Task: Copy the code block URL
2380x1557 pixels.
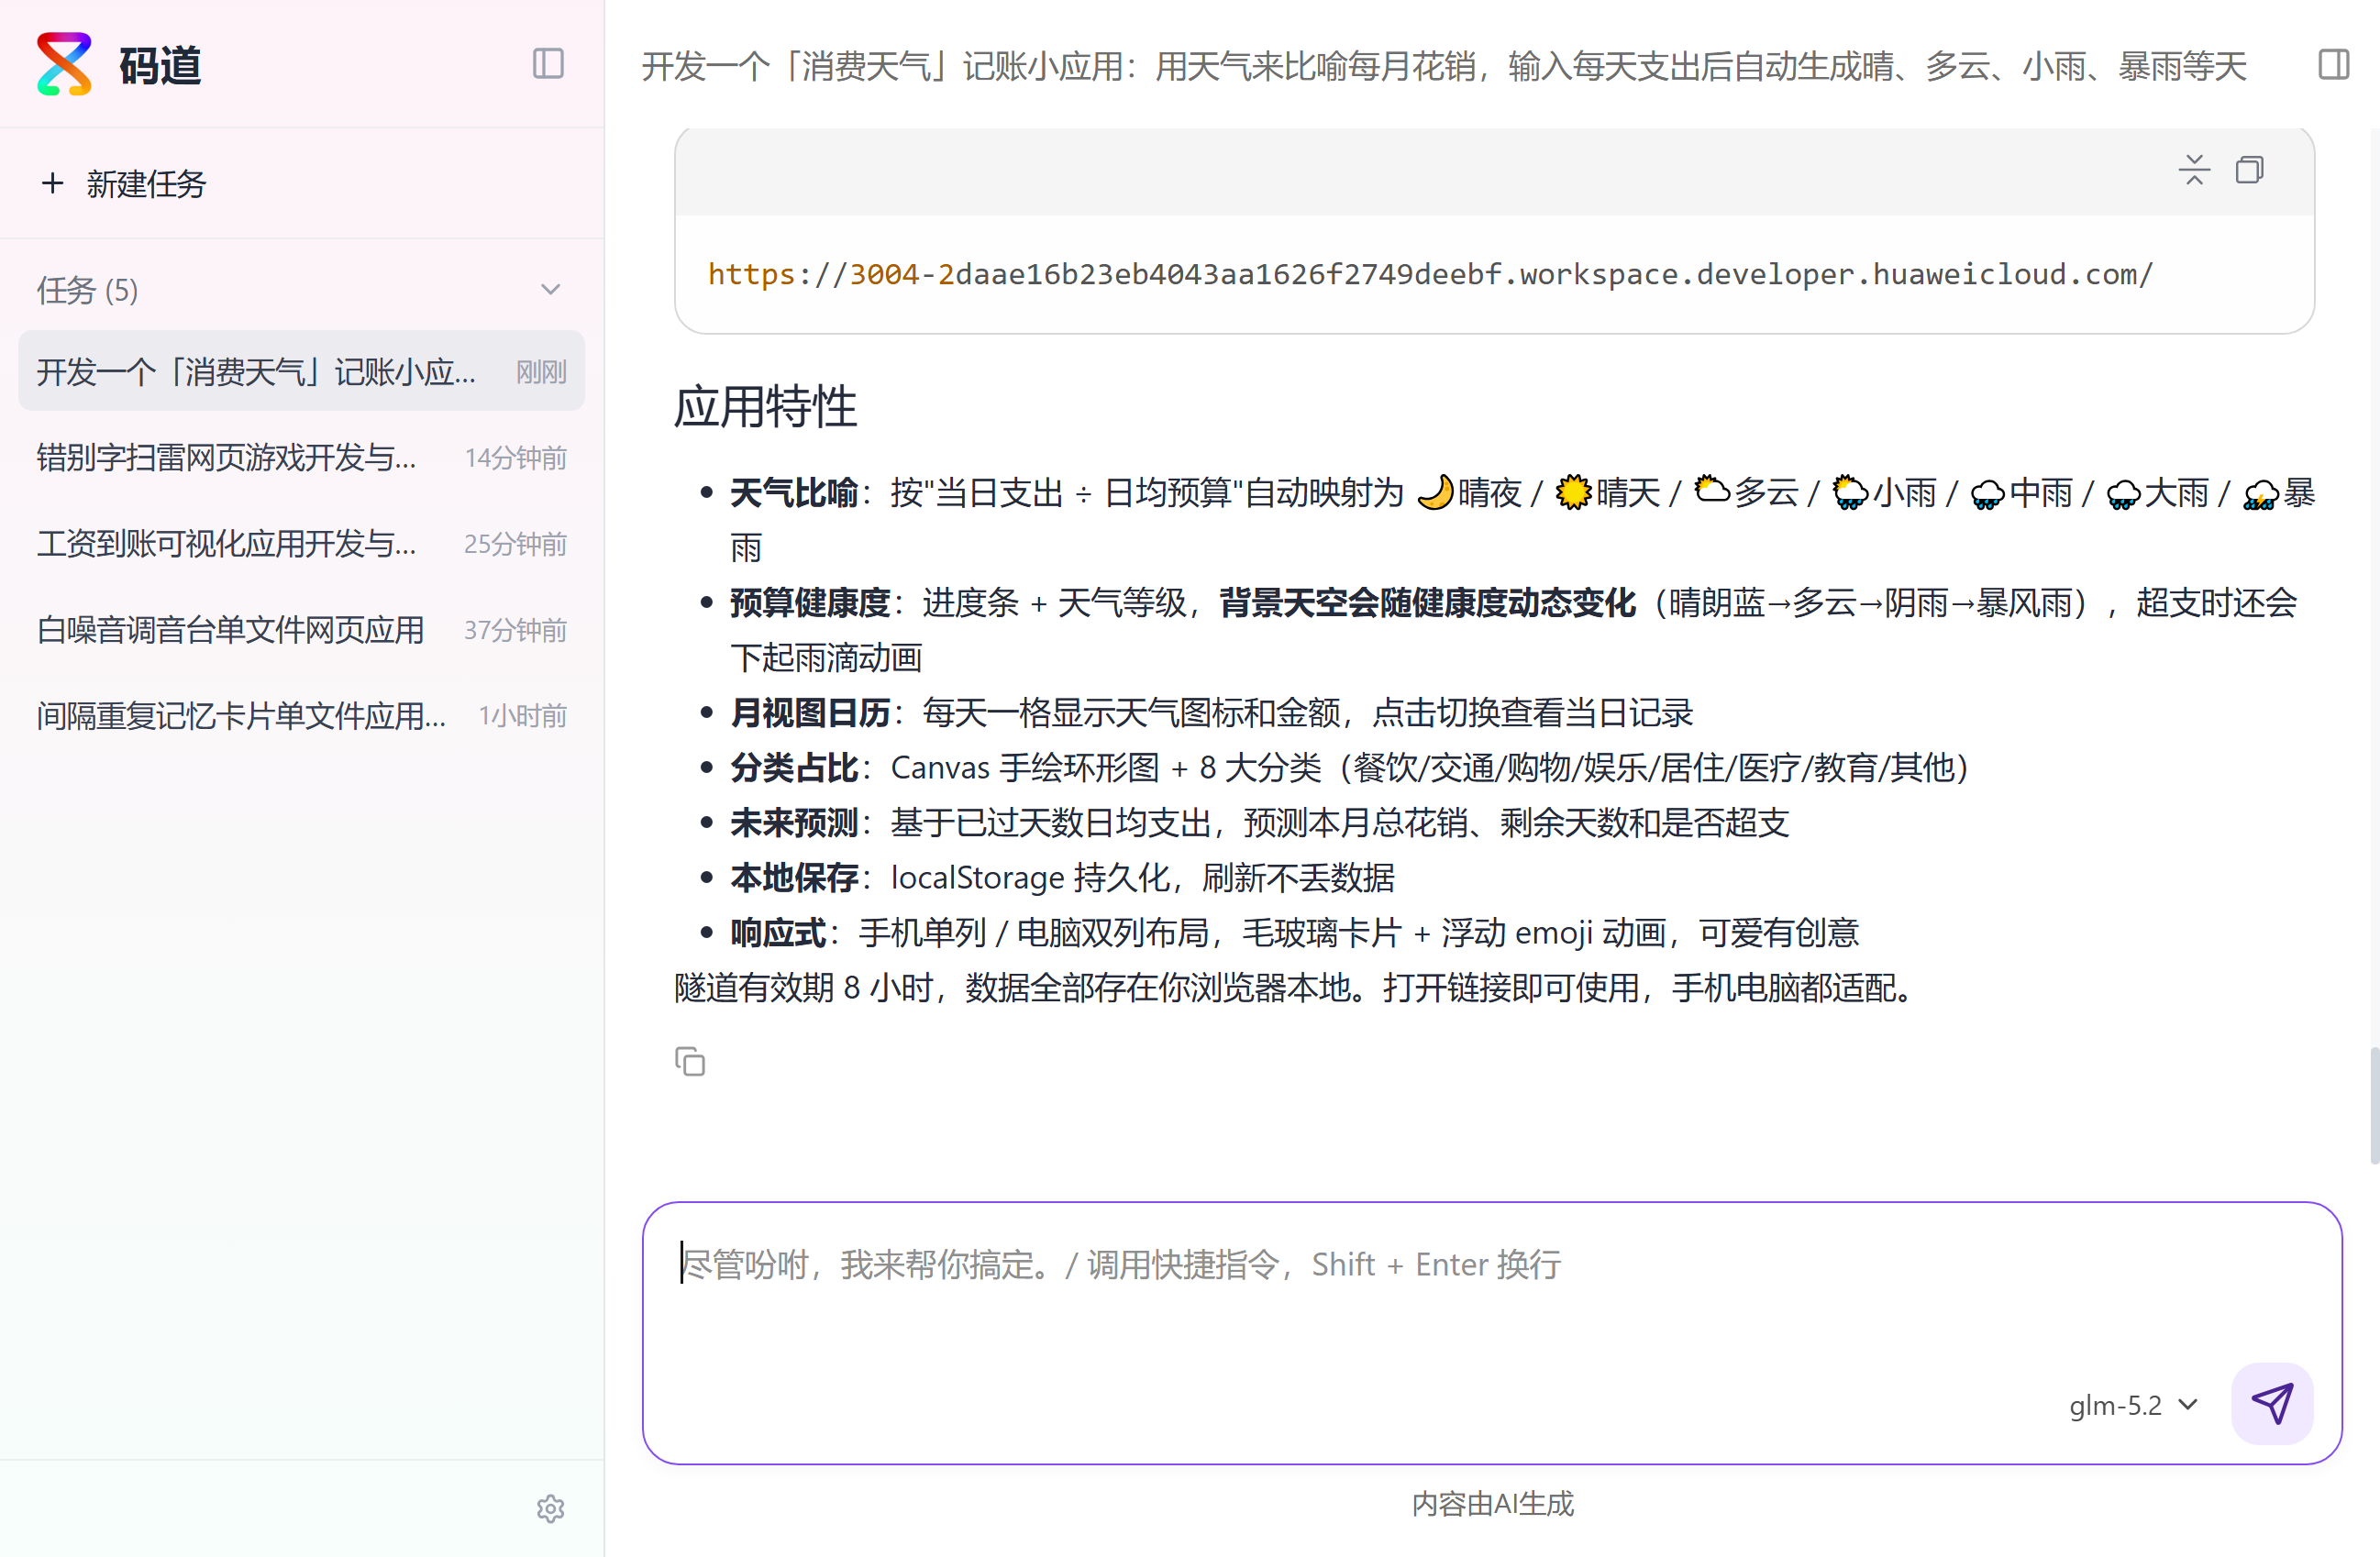Action: click(x=2250, y=169)
